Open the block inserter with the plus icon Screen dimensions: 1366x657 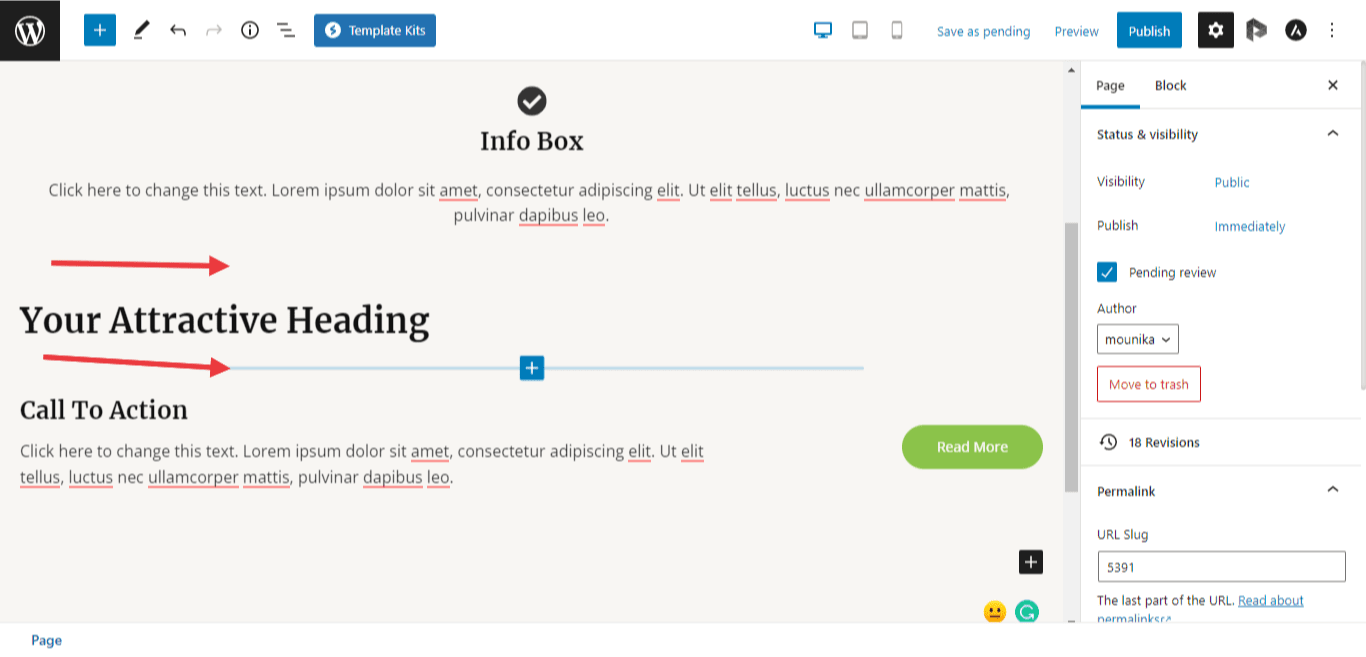tap(99, 30)
